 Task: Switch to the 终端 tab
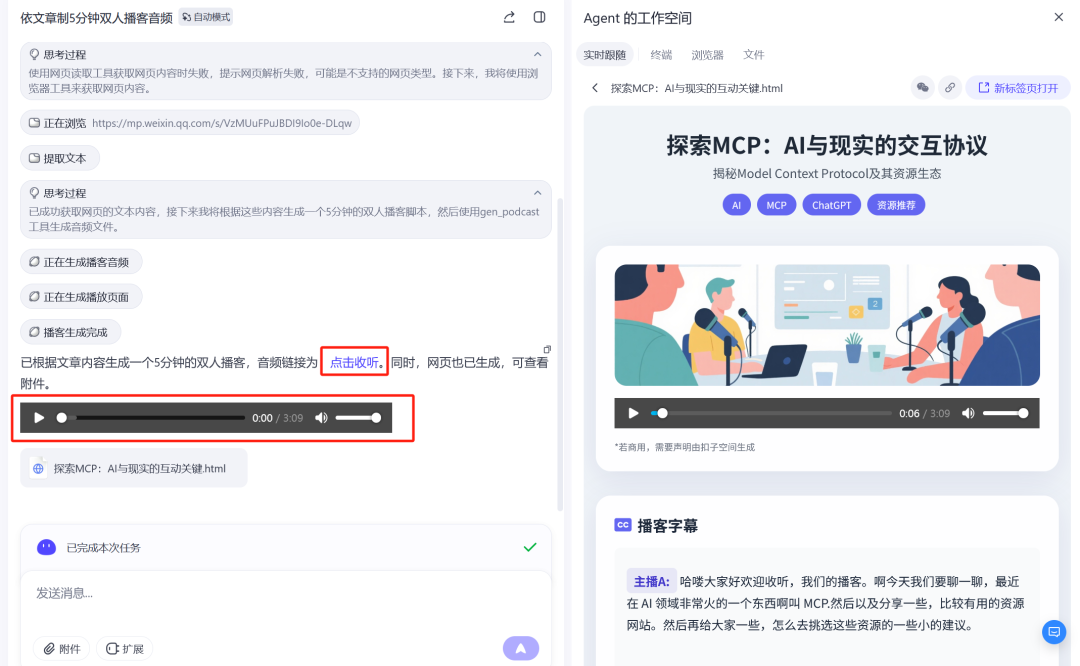661,54
